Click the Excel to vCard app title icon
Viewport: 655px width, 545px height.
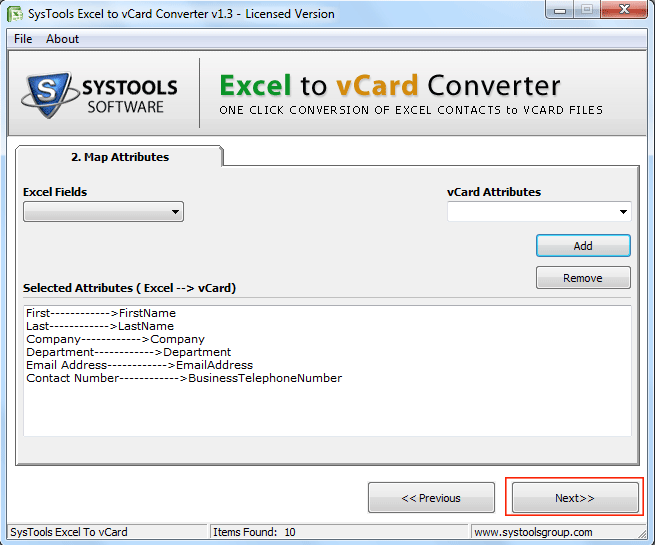point(15,14)
